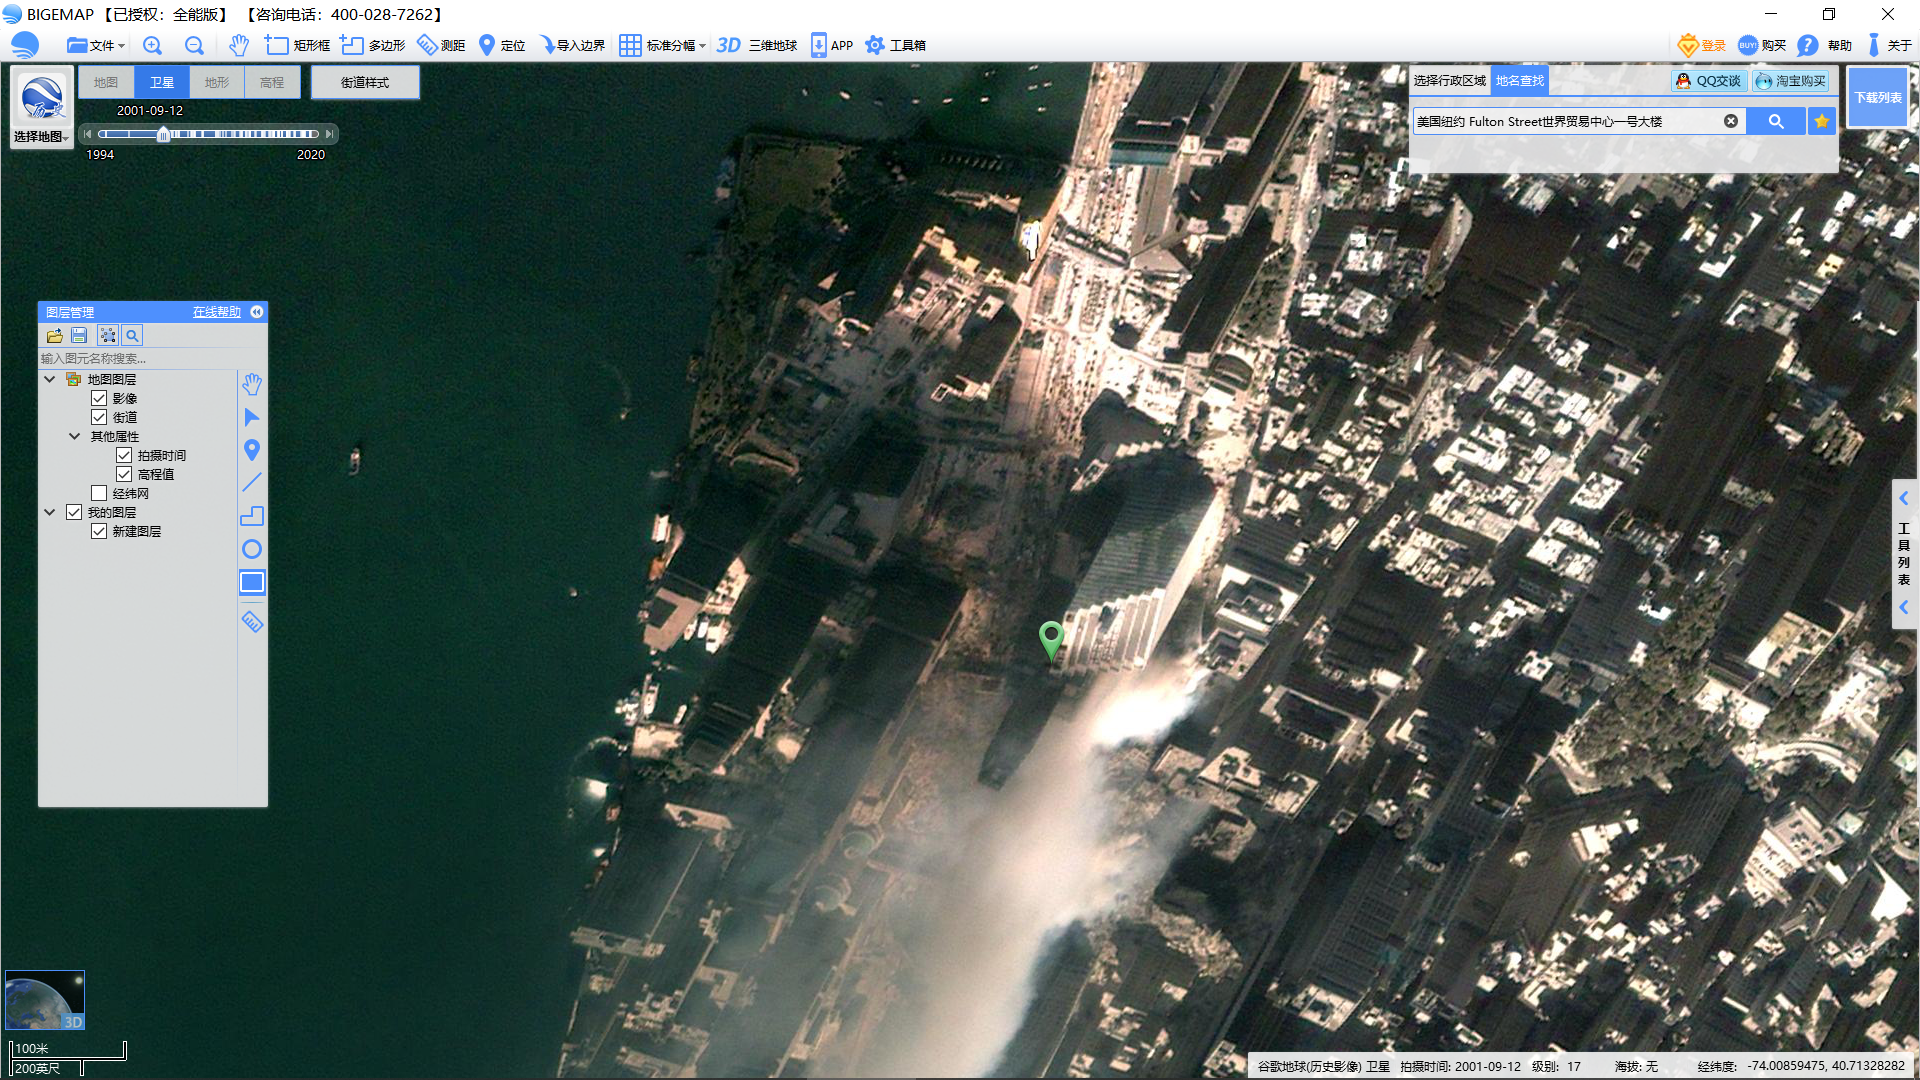Image resolution: width=1920 pixels, height=1080 pixels.
Task: Click the zoom-to-extent icon in layer panel
Action: [108, 336]
